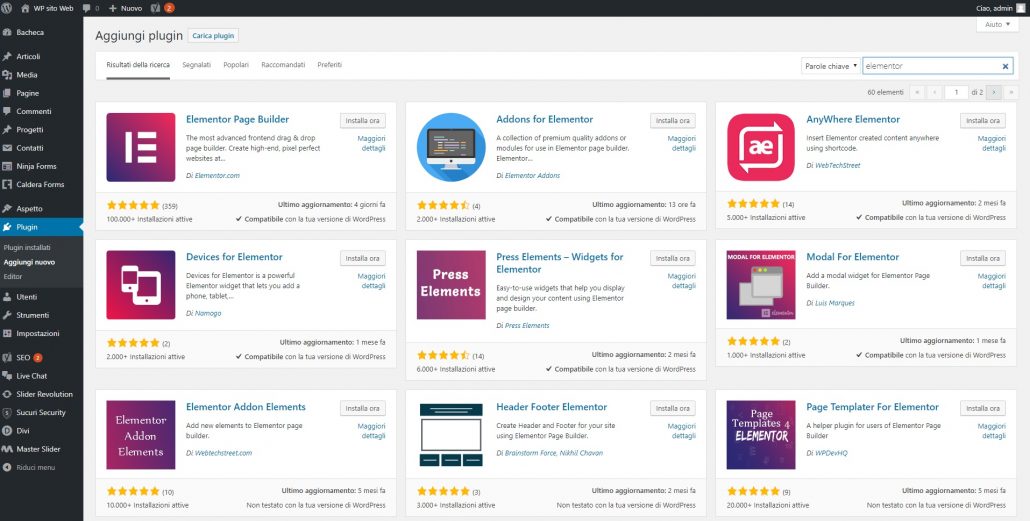The image size is (1030, 521).
Task: Click the Carica plugin button
Action: click(x=213, y=36)
